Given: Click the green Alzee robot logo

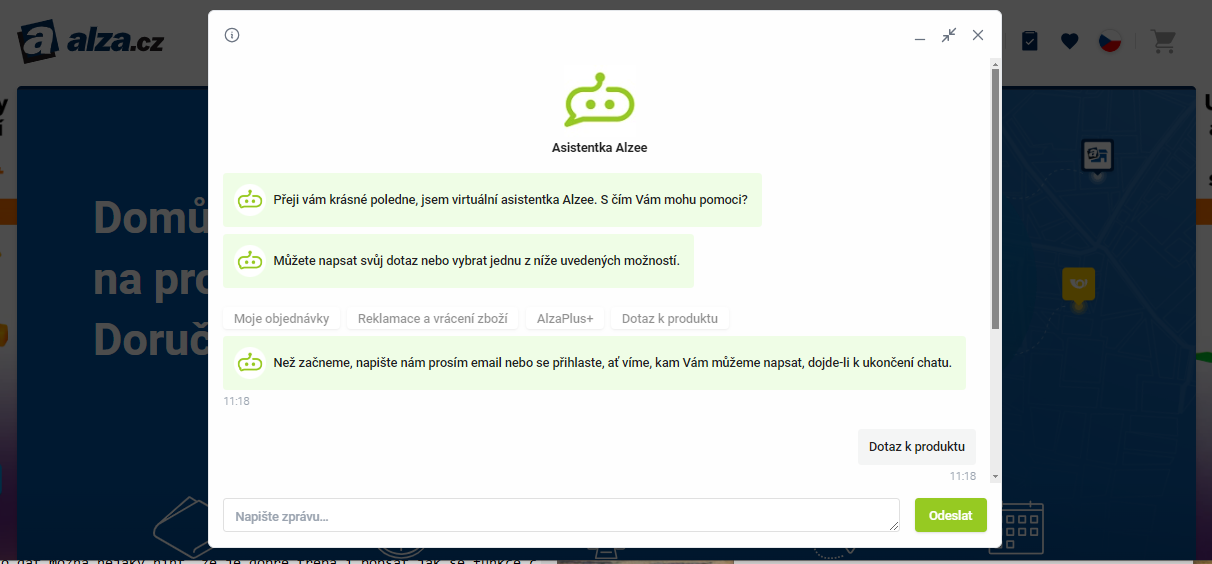Looking at the screenshot, I should 600,100.
